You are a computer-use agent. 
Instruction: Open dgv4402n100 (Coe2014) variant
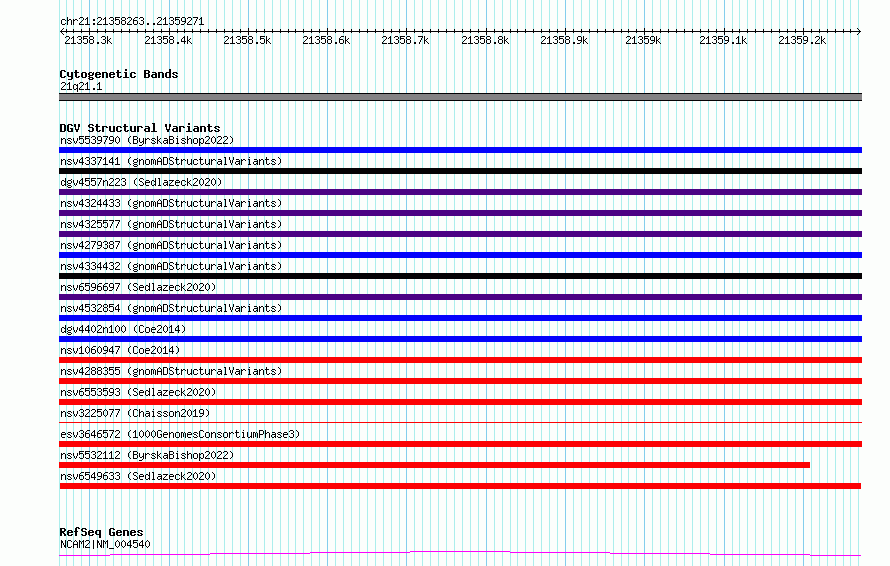click(x=123, y=329)
